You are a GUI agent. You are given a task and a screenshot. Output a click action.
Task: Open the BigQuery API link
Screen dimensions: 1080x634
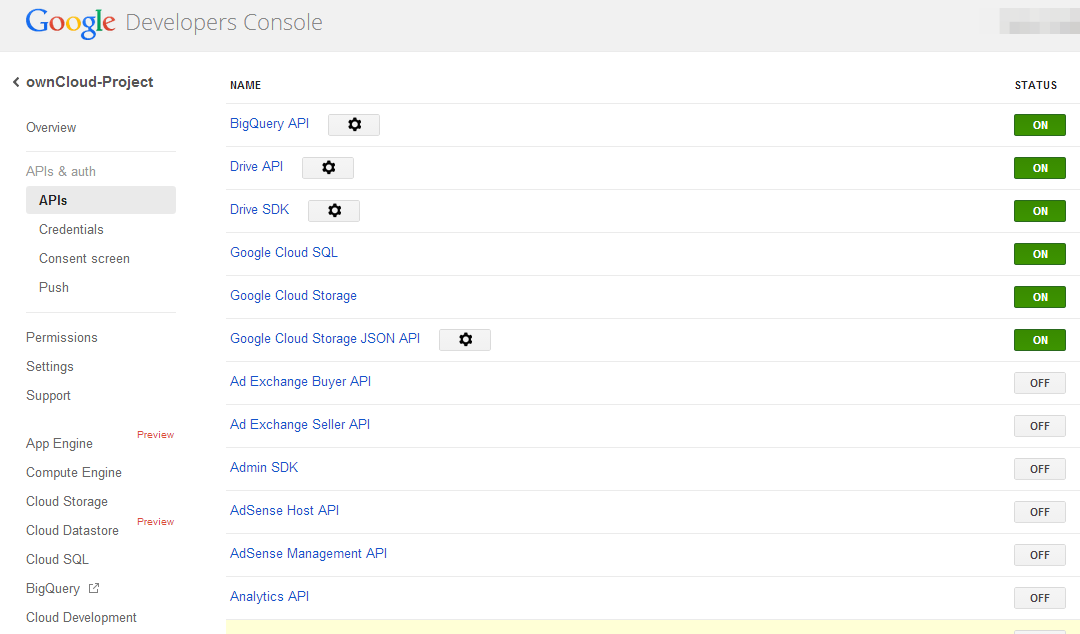pyautogui.click(x=269, y=123)
